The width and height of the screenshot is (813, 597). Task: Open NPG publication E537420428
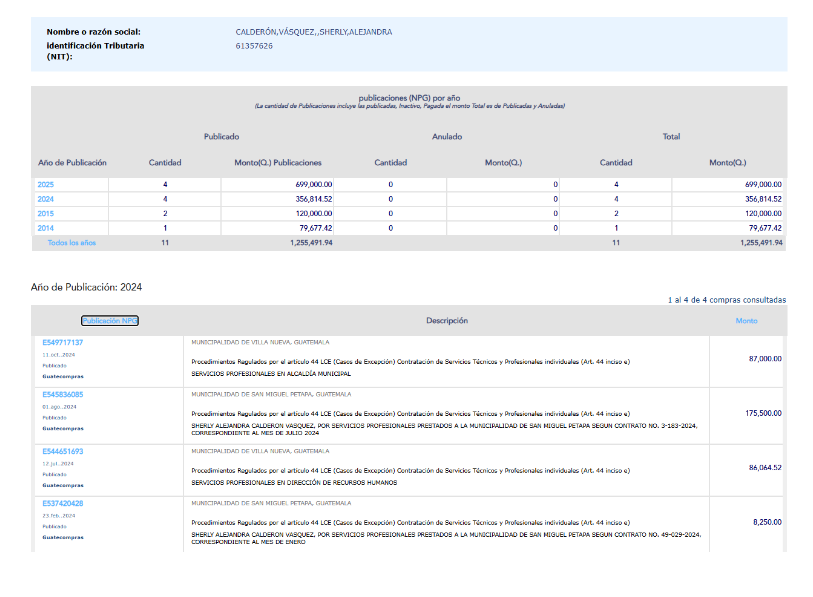point(62,504)
